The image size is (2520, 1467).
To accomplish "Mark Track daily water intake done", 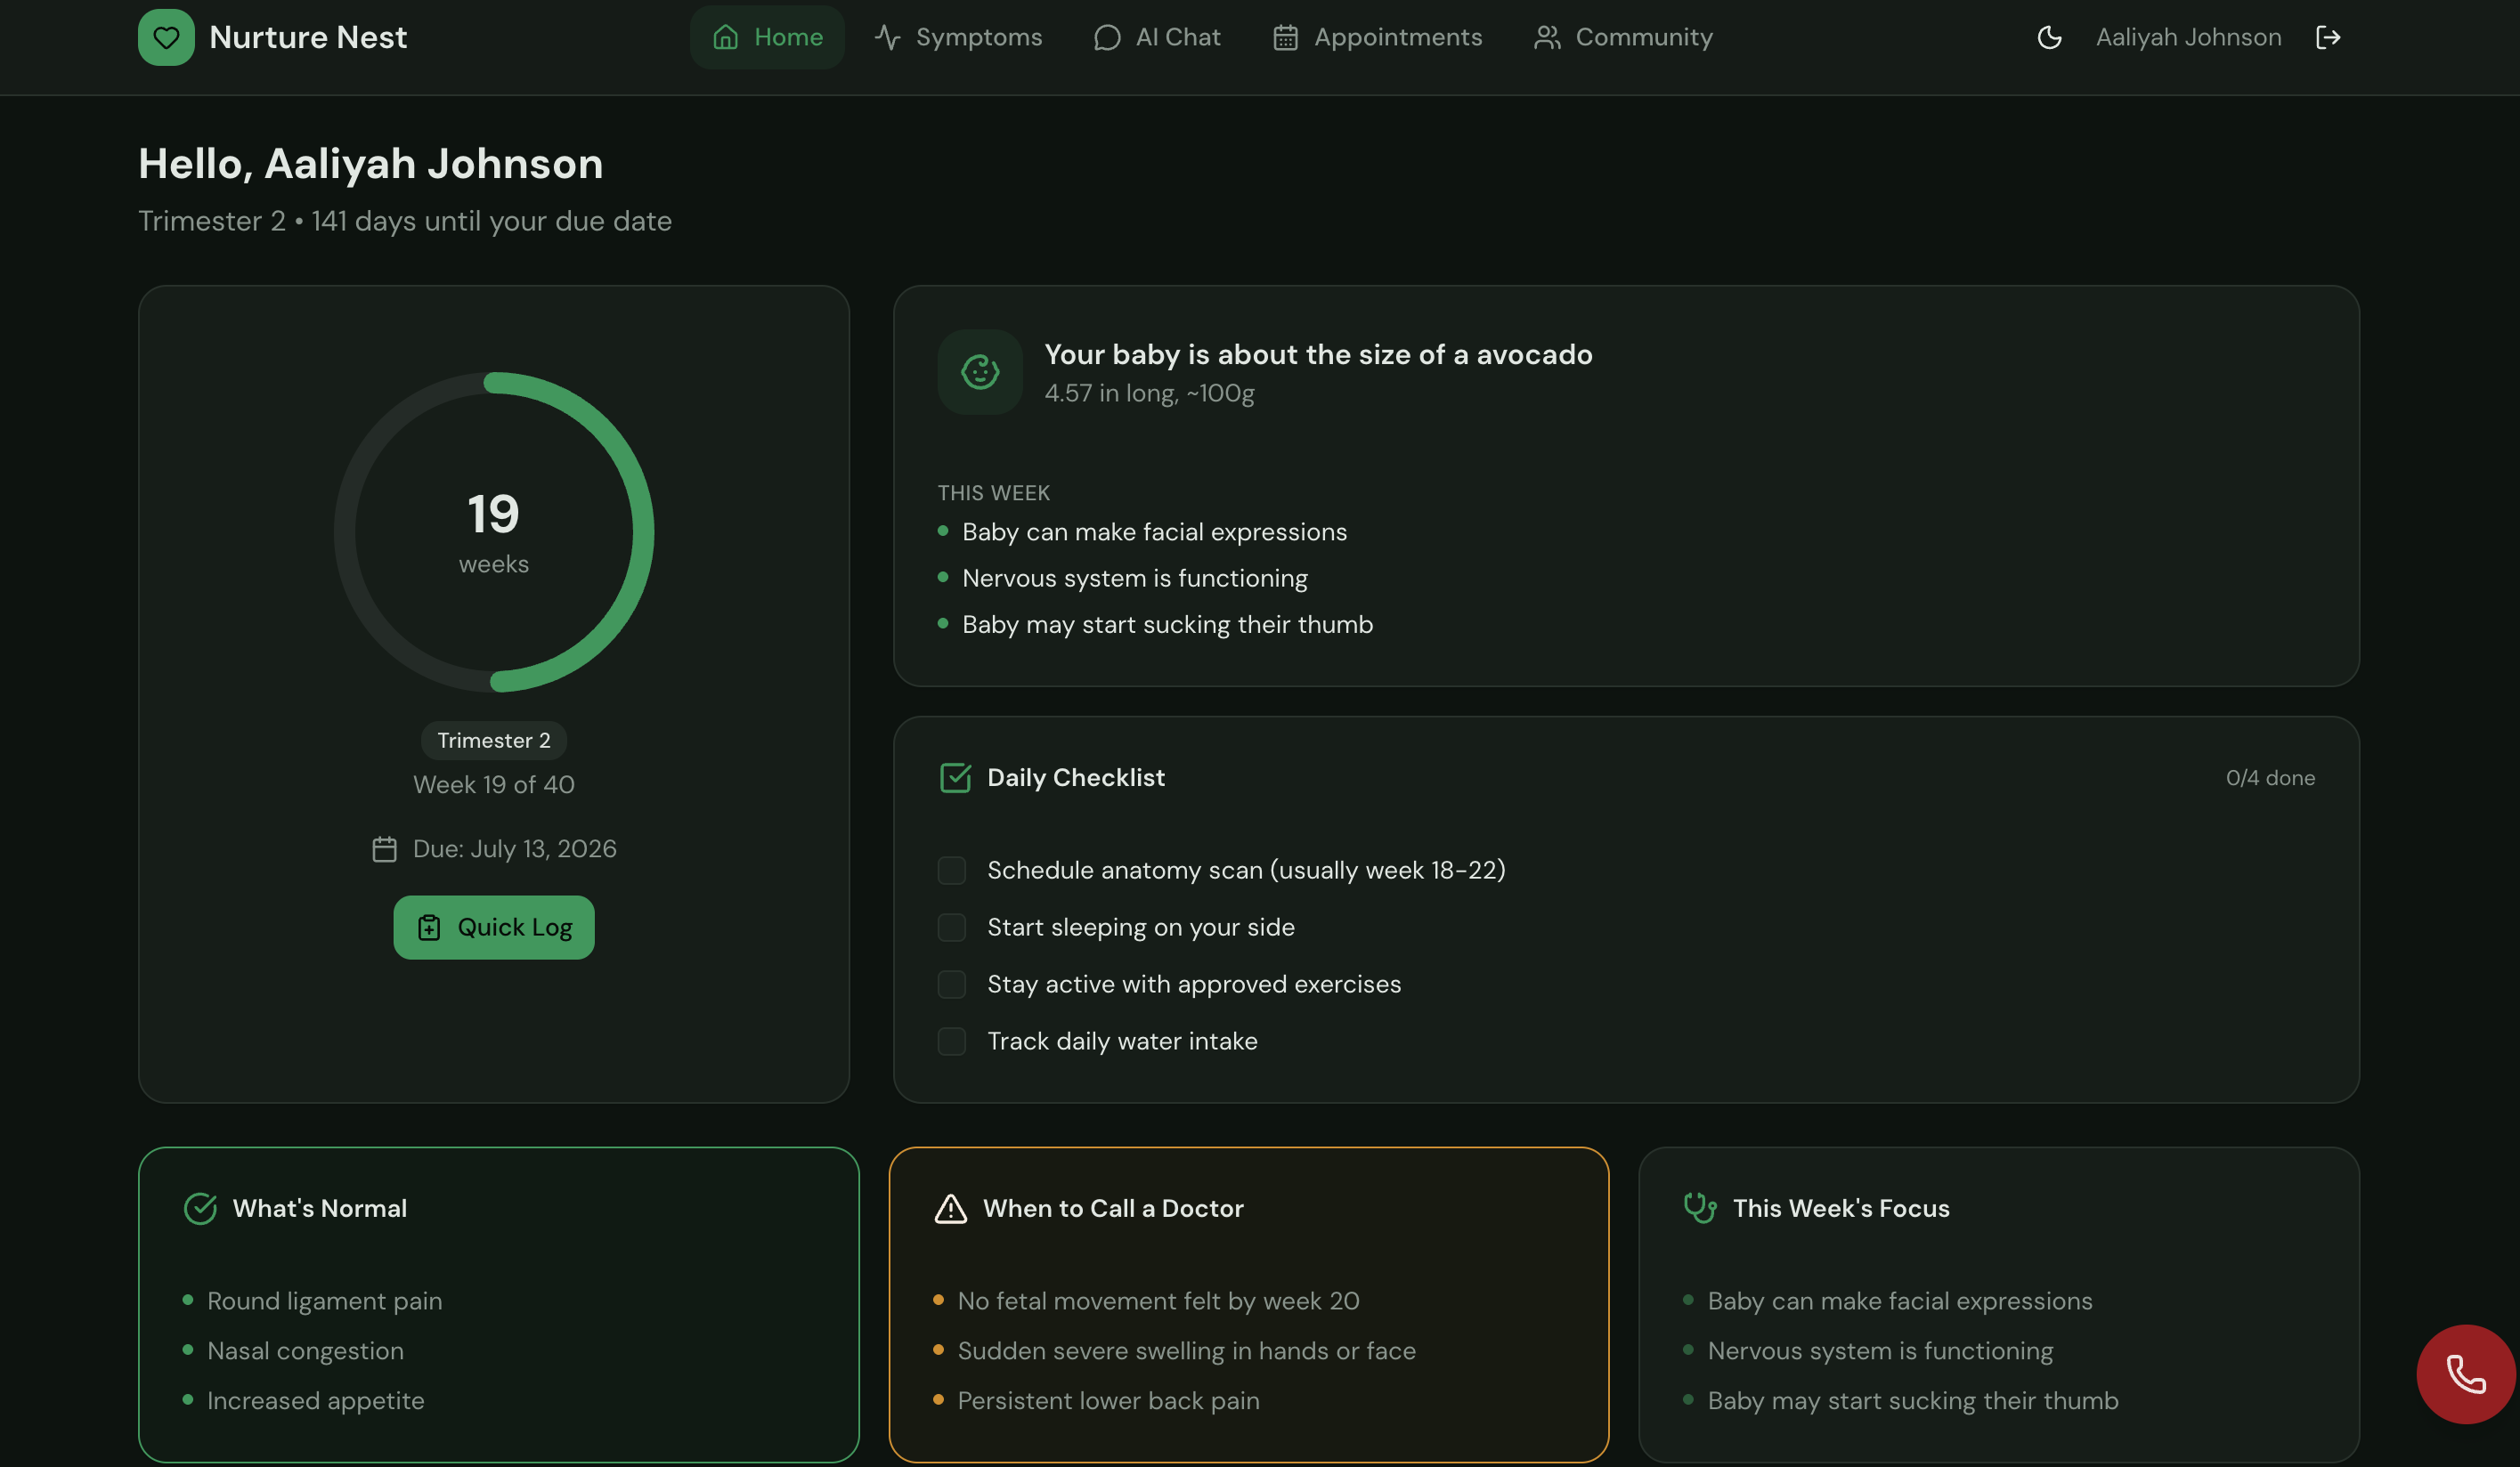I will click(951, 1041).
